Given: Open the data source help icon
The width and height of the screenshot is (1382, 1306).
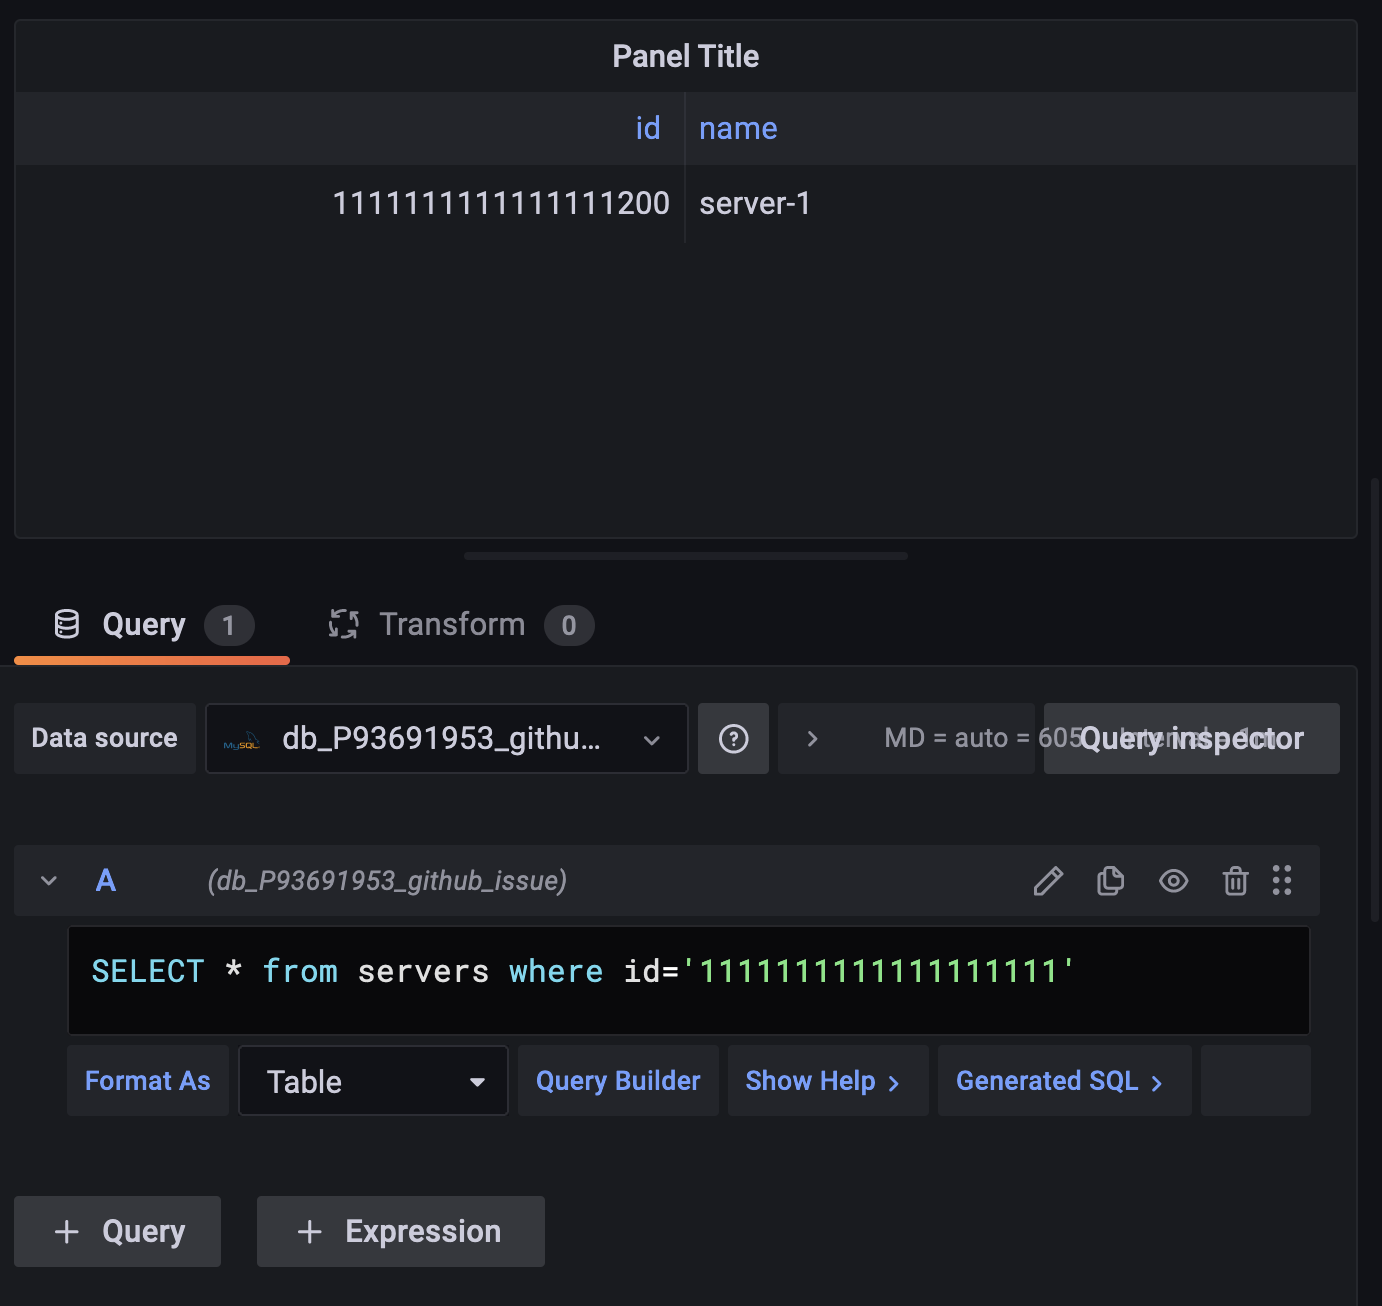Looking at the screenshot, I should coord(733,738).
